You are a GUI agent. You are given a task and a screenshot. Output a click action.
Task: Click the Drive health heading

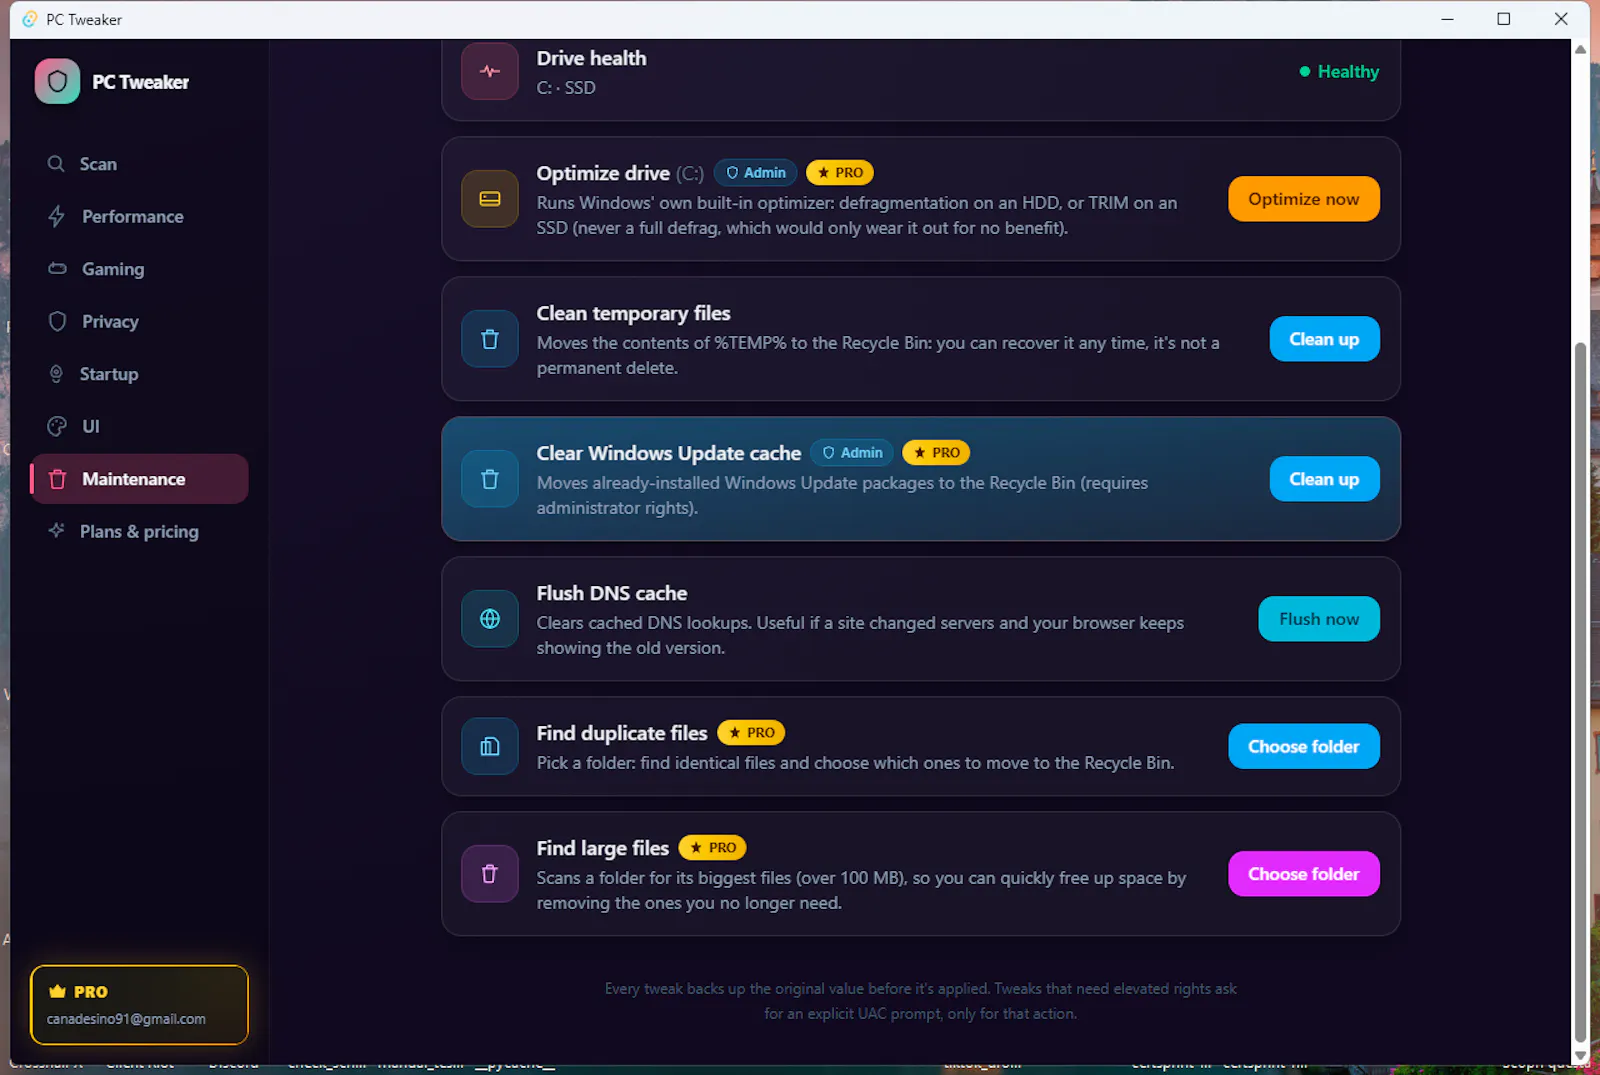point(591,58)
